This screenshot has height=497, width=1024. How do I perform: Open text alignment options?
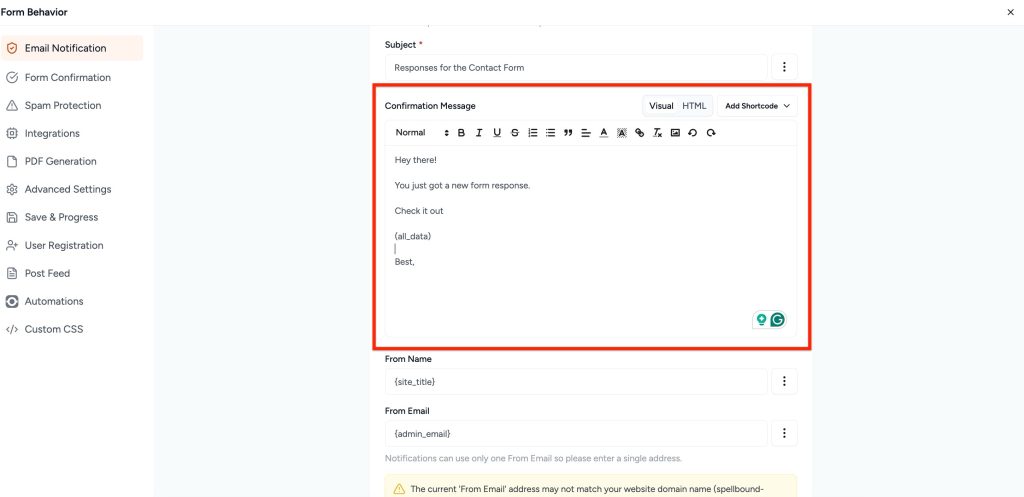click(586, 133)
